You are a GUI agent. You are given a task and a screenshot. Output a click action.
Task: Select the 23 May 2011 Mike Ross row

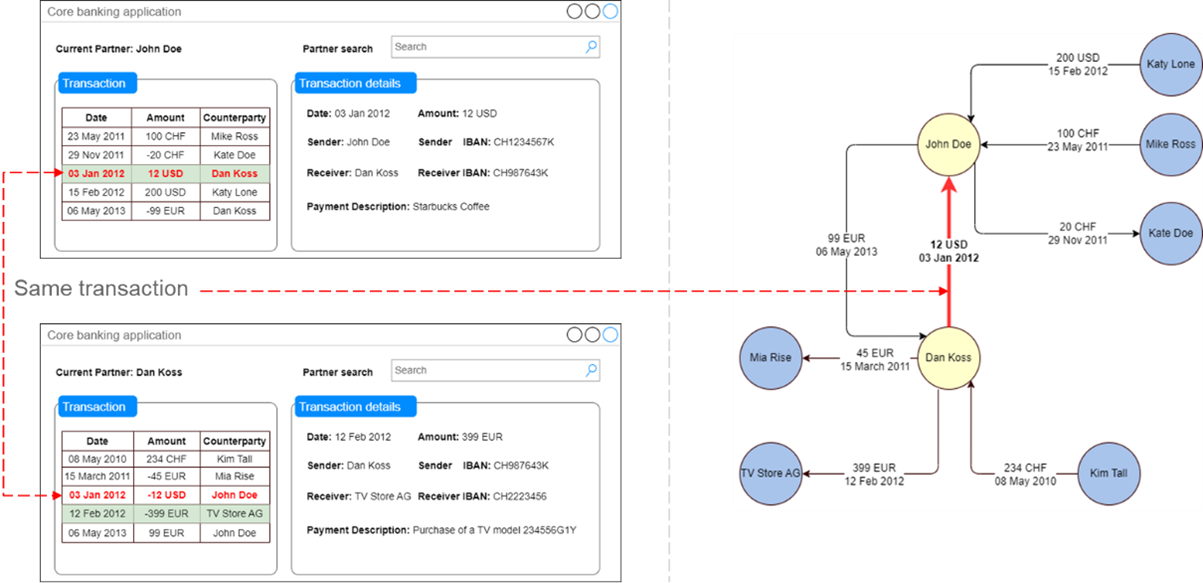pyautogui.click(x=165, y=136)
